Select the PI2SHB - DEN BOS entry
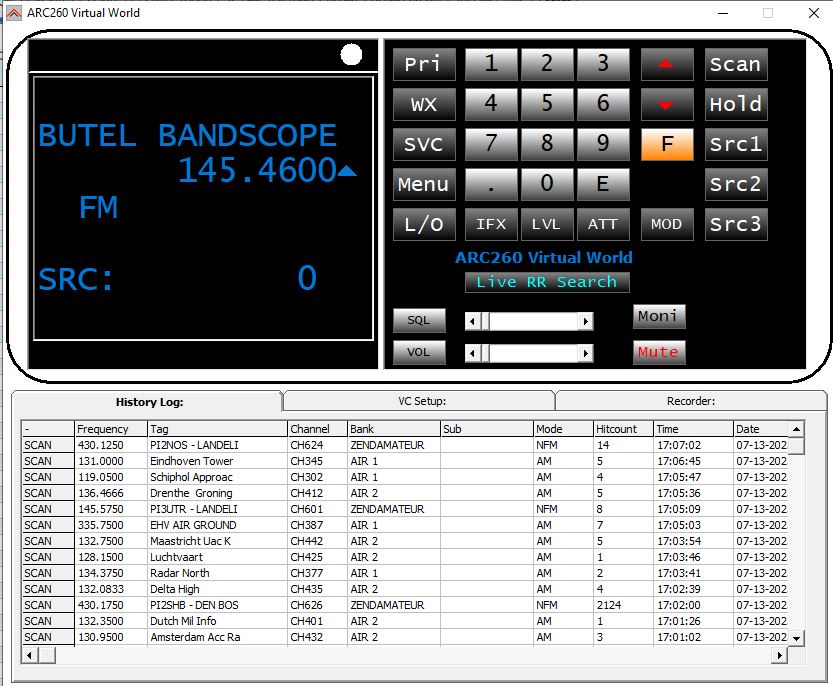833x686 pixels. (405, 605)
